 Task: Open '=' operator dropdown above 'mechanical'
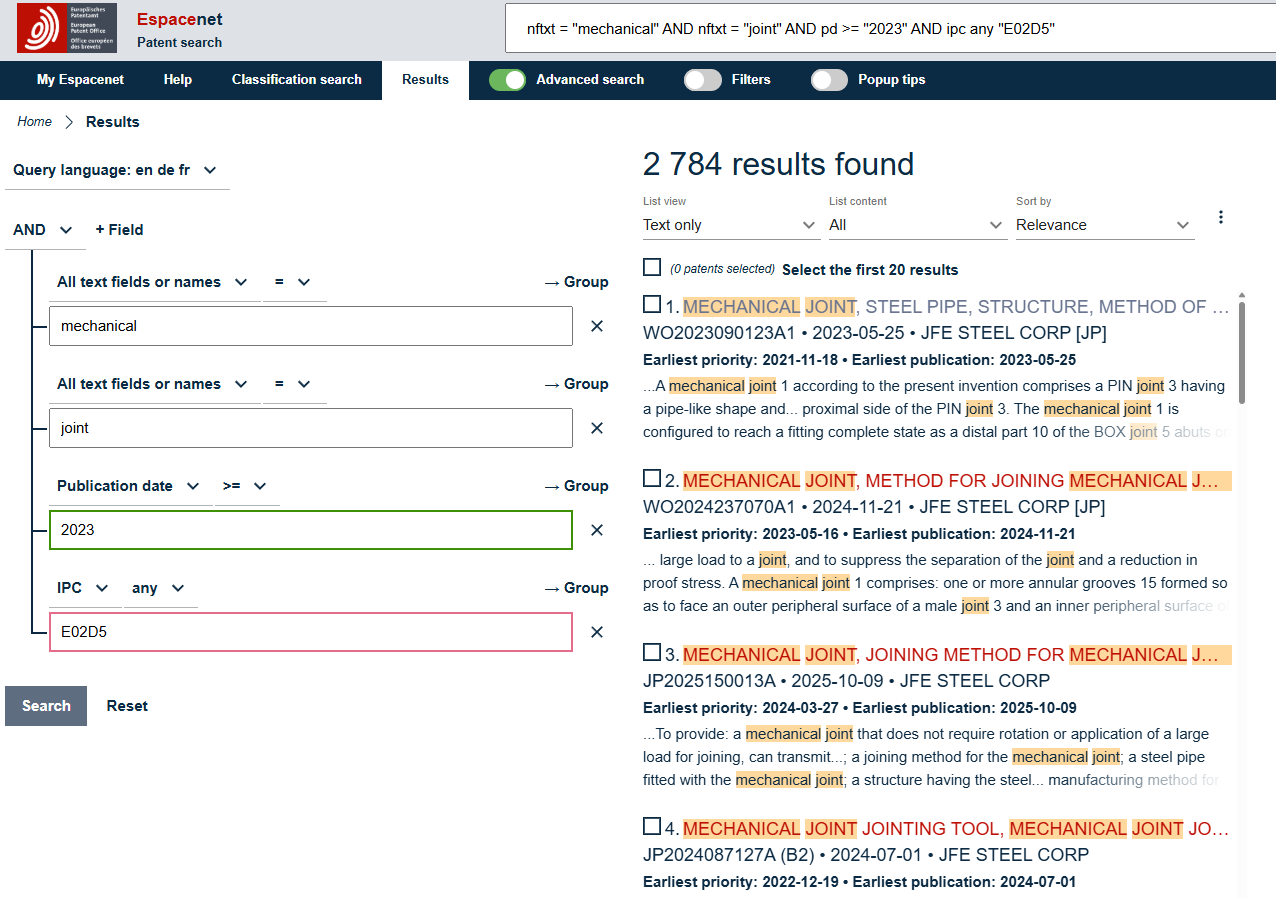pos(294,282)
